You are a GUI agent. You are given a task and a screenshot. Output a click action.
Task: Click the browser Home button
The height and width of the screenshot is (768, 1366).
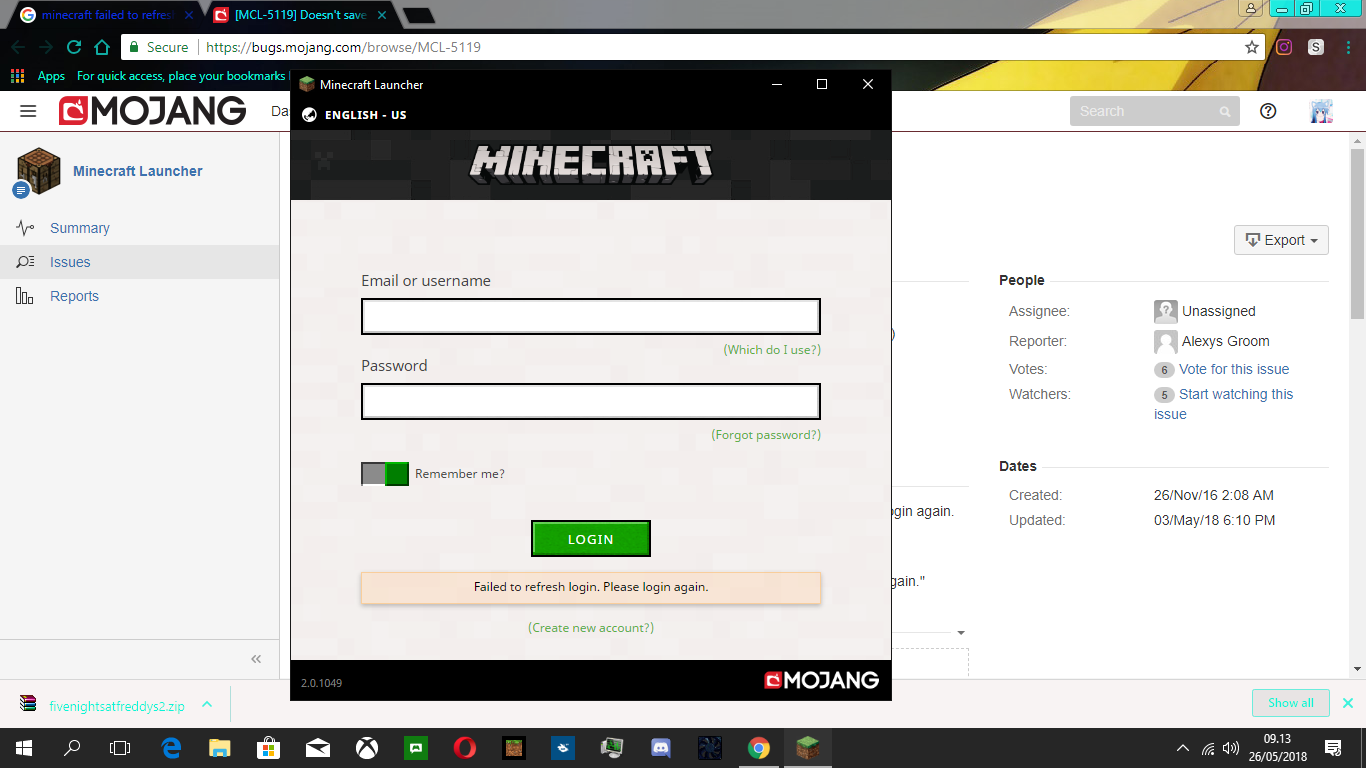(101, 47)
